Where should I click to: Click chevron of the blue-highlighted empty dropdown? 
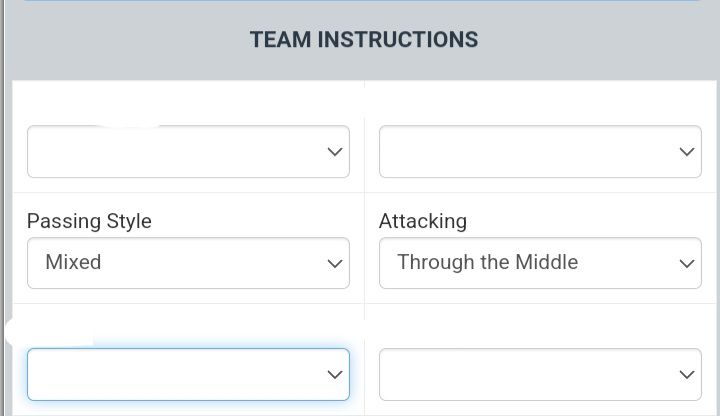[335, 375]
